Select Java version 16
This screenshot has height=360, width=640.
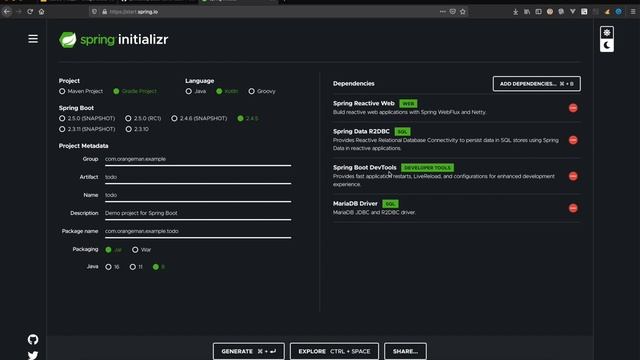pos(112,267)
